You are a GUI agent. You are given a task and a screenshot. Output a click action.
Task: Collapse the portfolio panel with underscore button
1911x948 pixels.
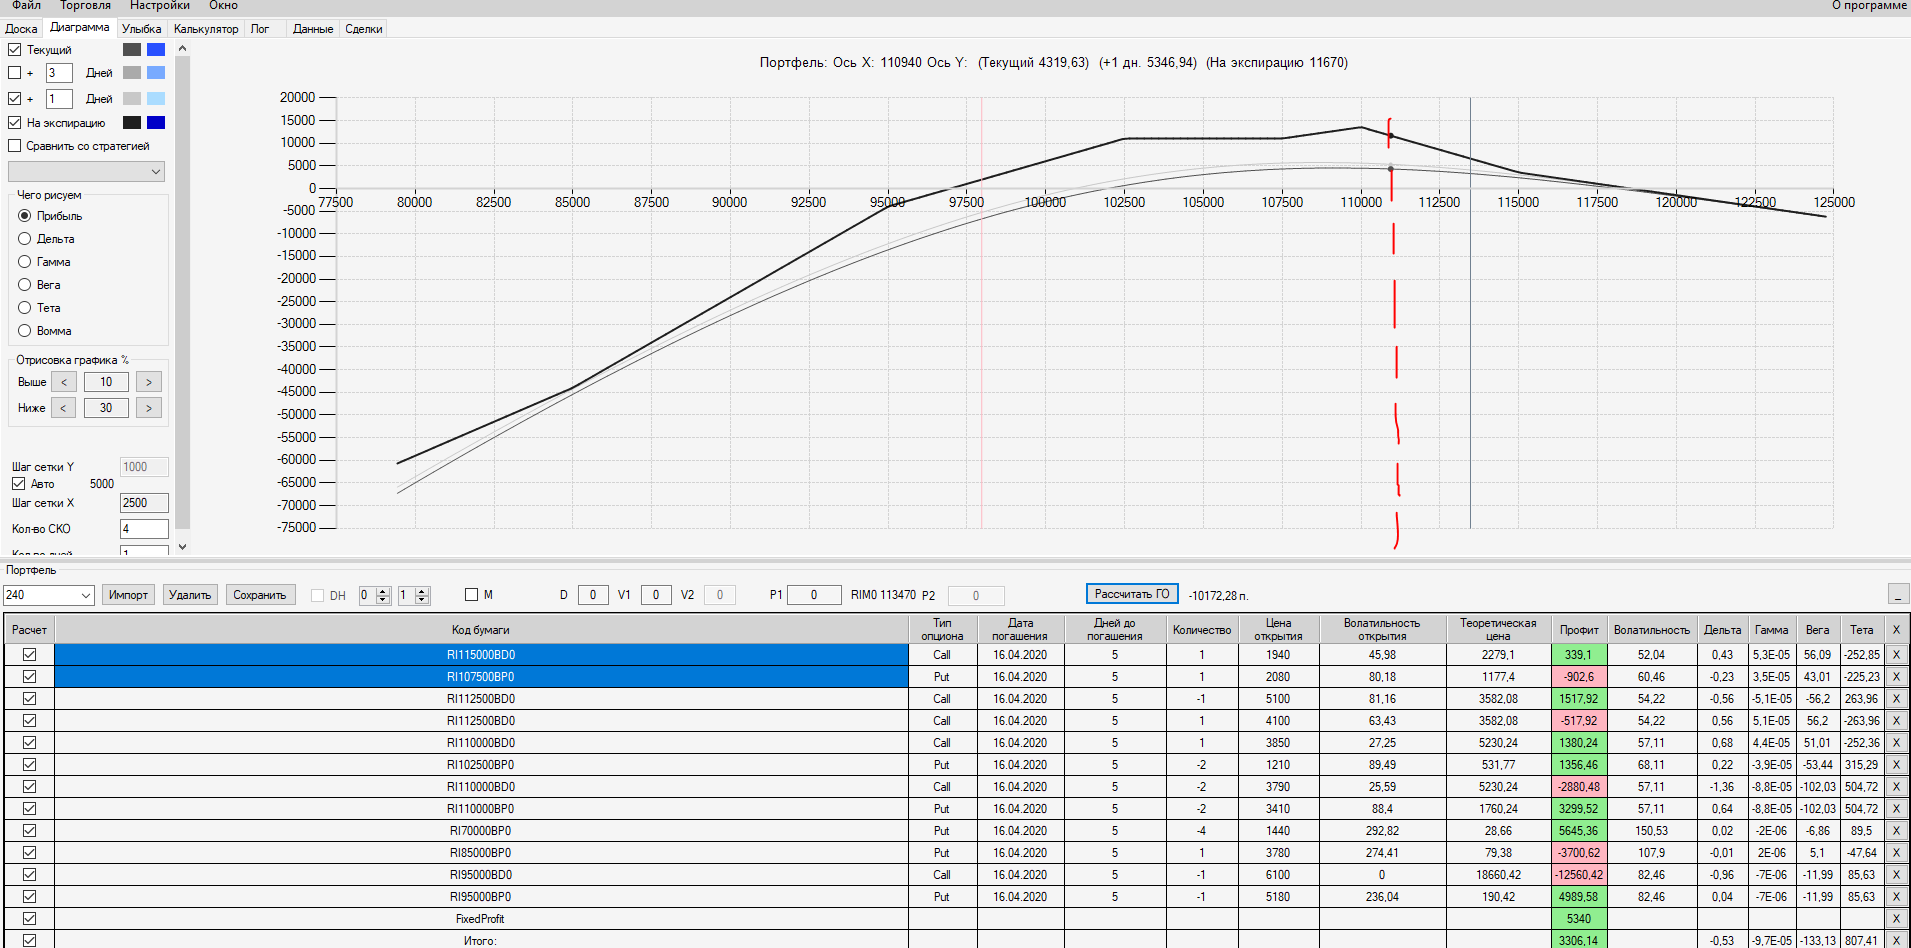coord(1898,594)
